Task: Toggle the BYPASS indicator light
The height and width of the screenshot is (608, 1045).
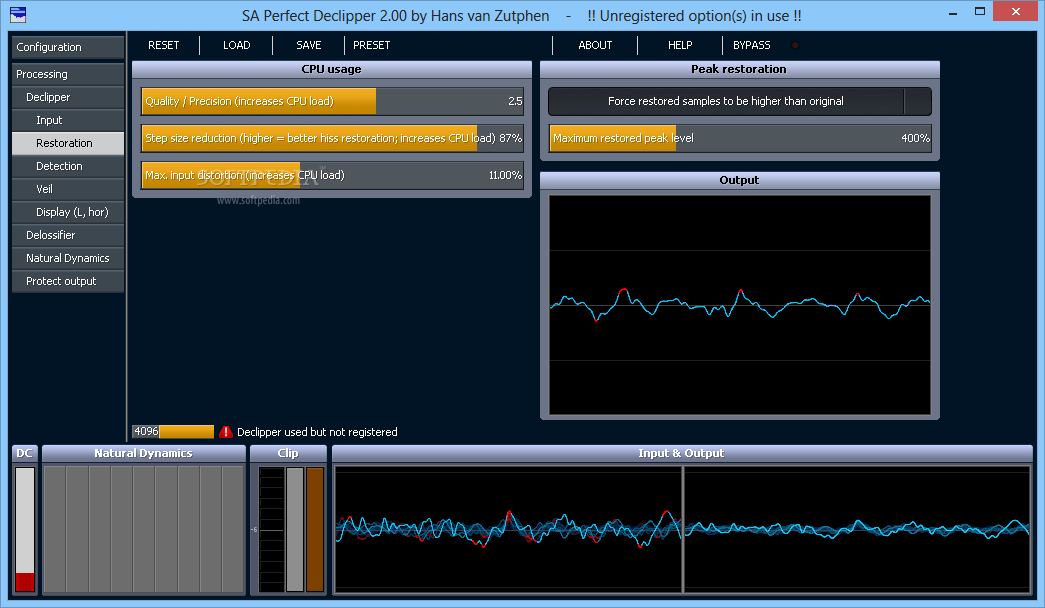Action: (794, 45)
